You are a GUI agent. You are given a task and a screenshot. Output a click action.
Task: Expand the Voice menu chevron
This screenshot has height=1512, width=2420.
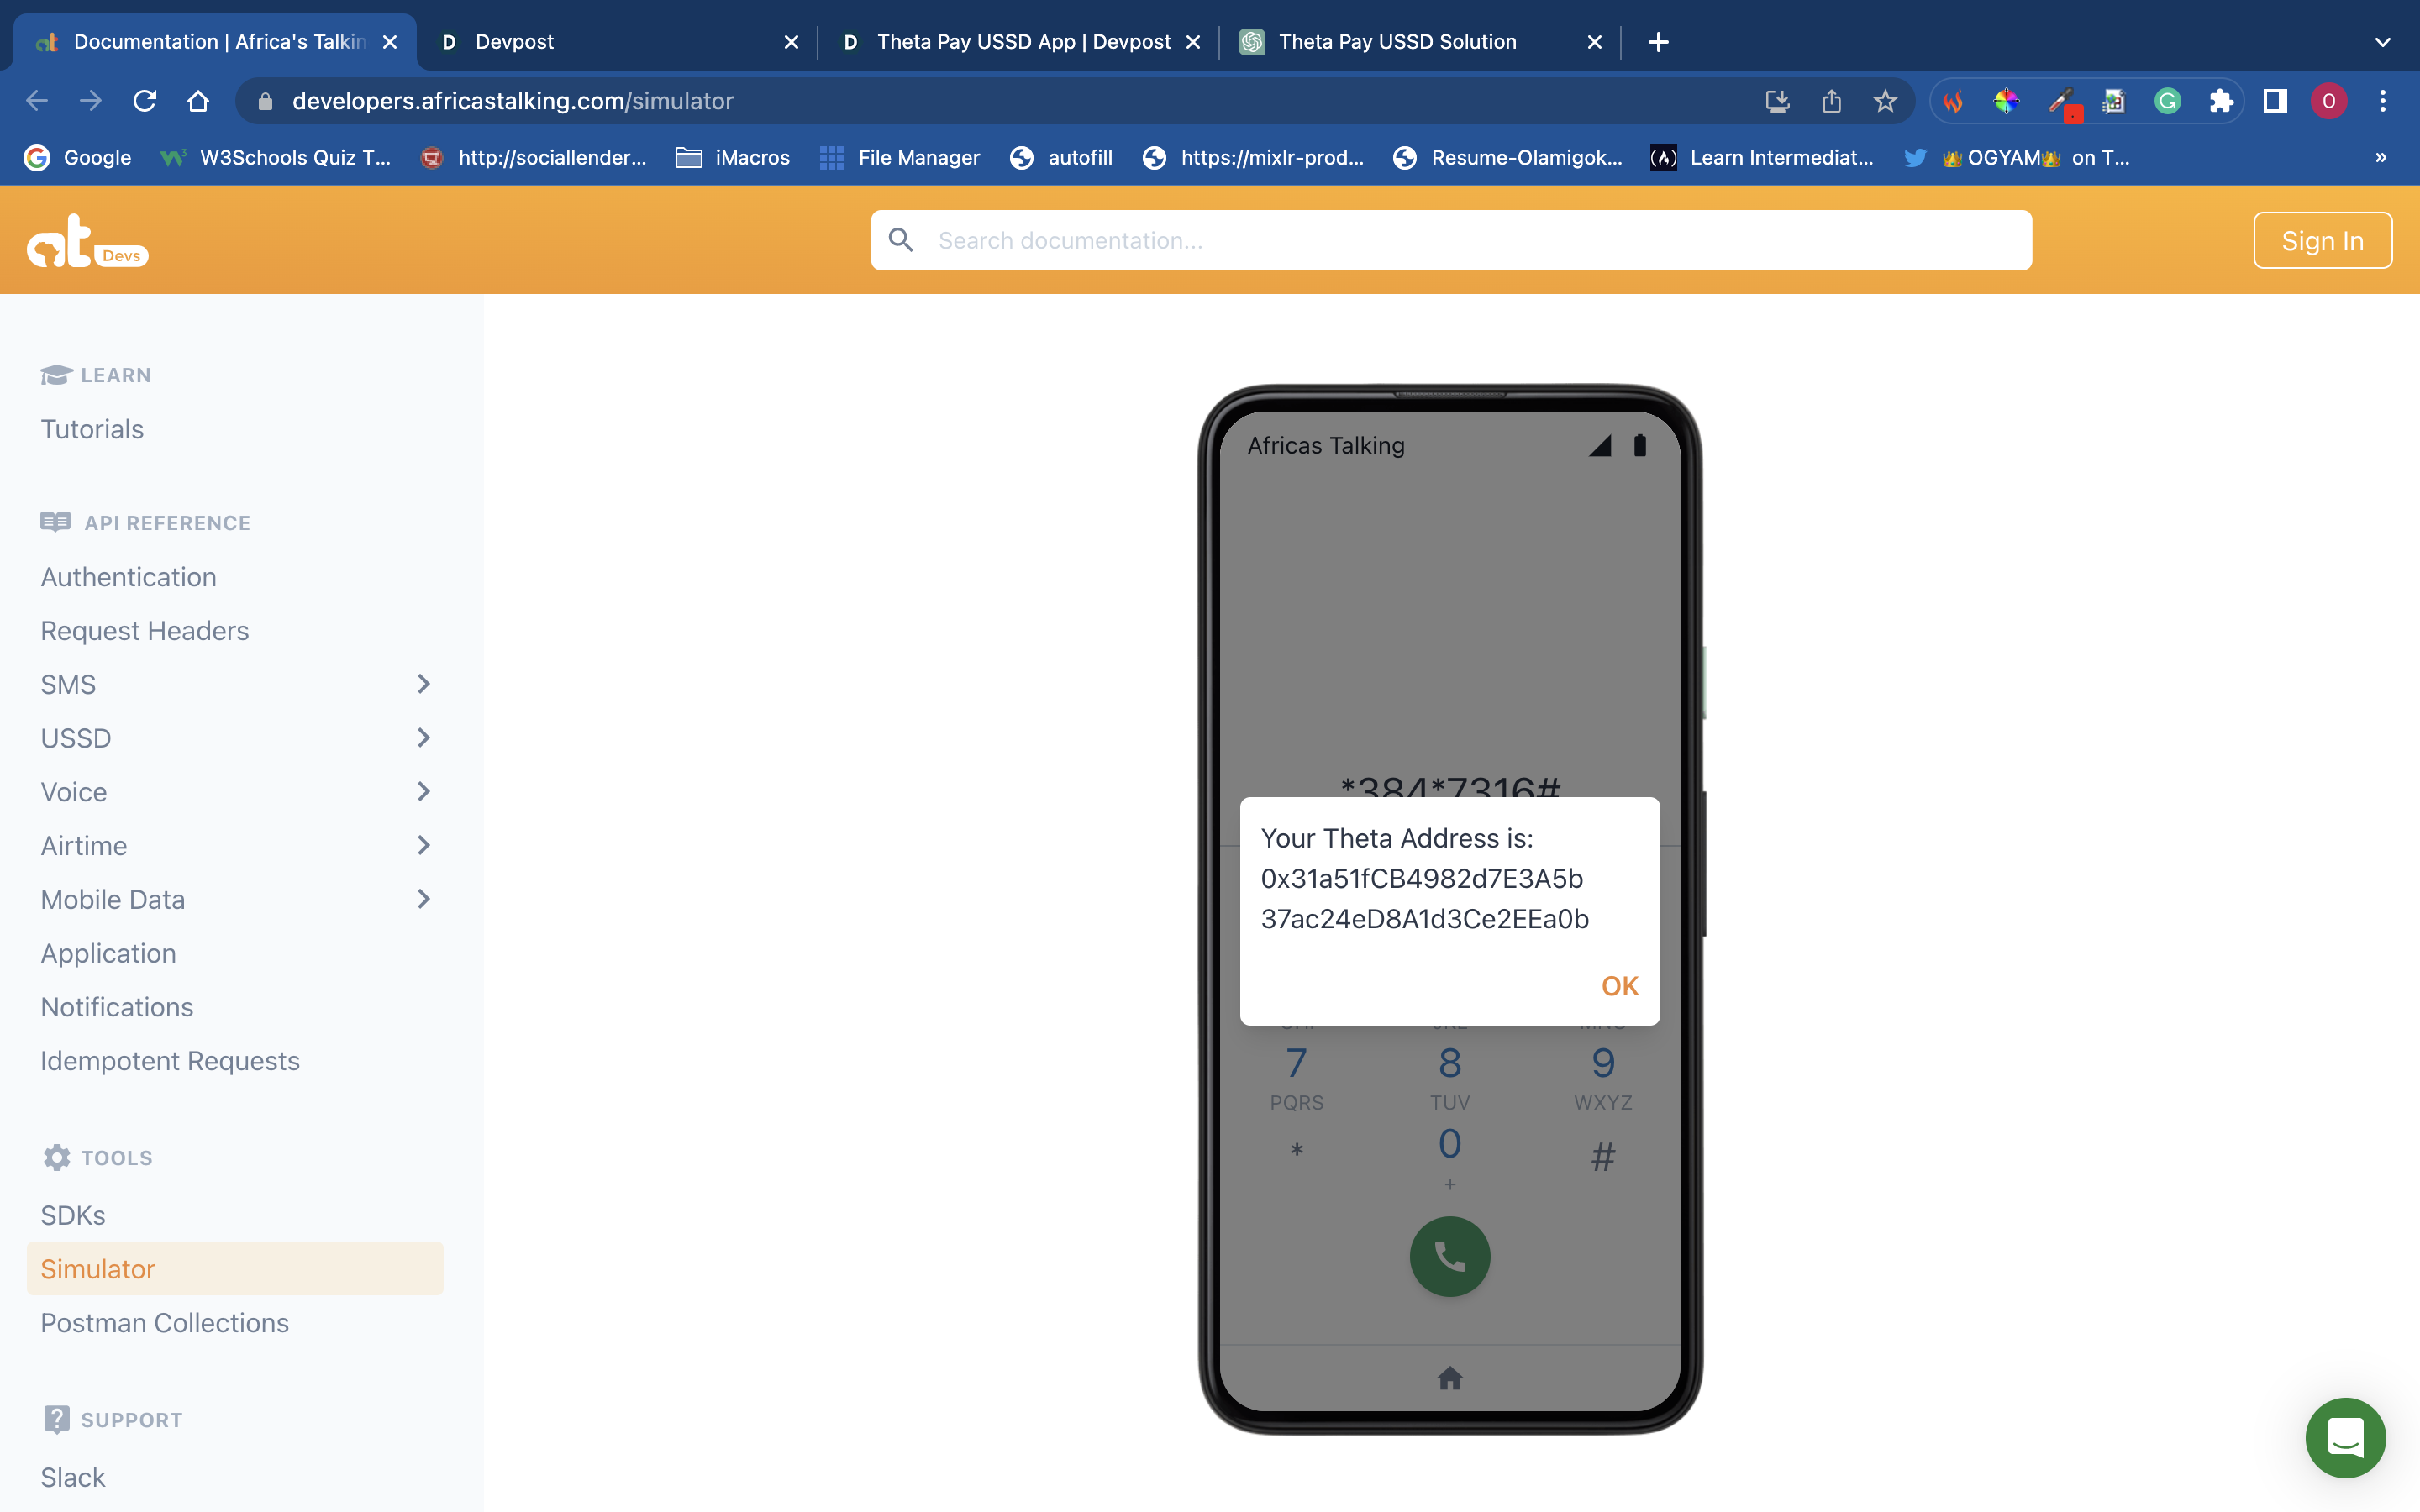pos(423,792)
